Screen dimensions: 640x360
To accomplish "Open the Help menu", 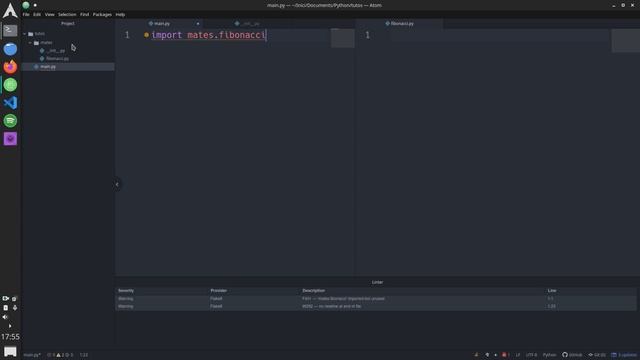I will click(x=120, y=14).
